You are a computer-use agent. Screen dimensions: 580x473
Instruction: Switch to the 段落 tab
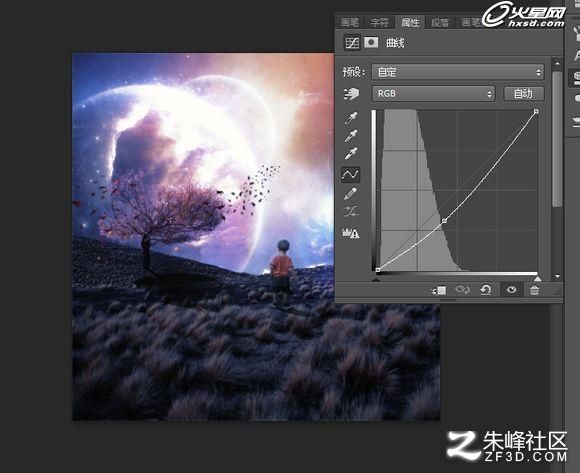pos(440,23)
